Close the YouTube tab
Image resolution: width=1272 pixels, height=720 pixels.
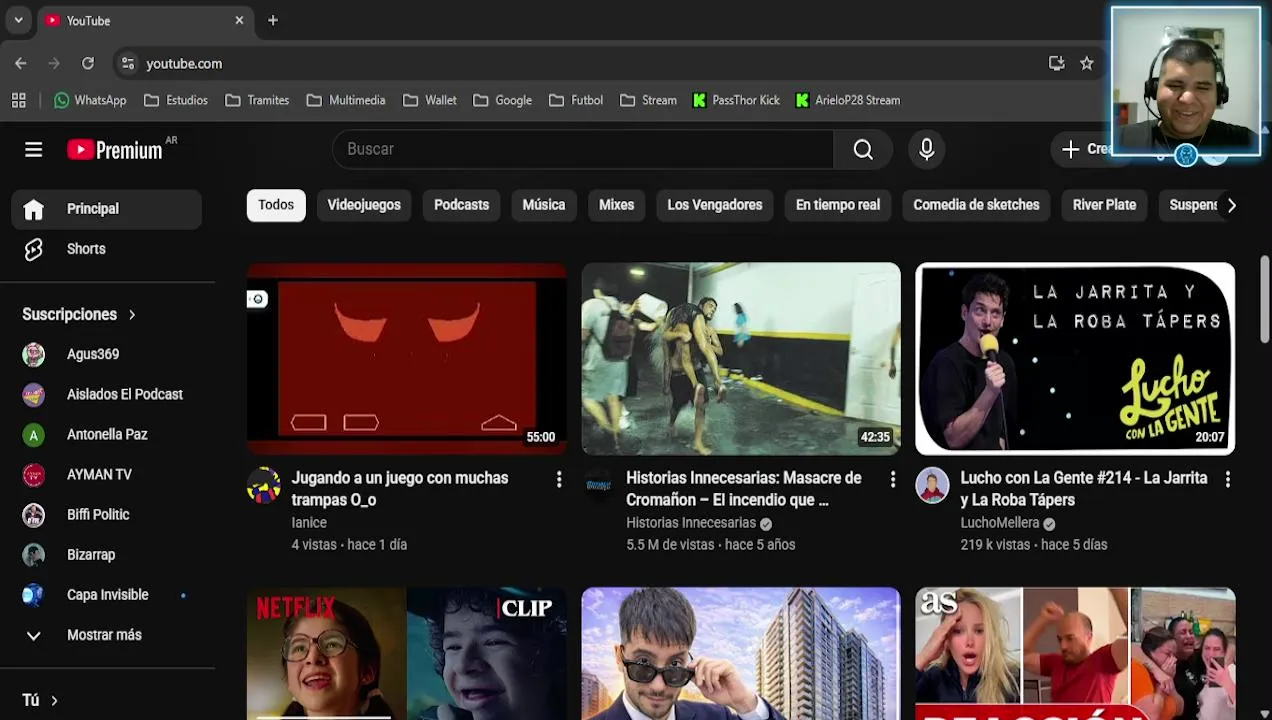(239, 20)
